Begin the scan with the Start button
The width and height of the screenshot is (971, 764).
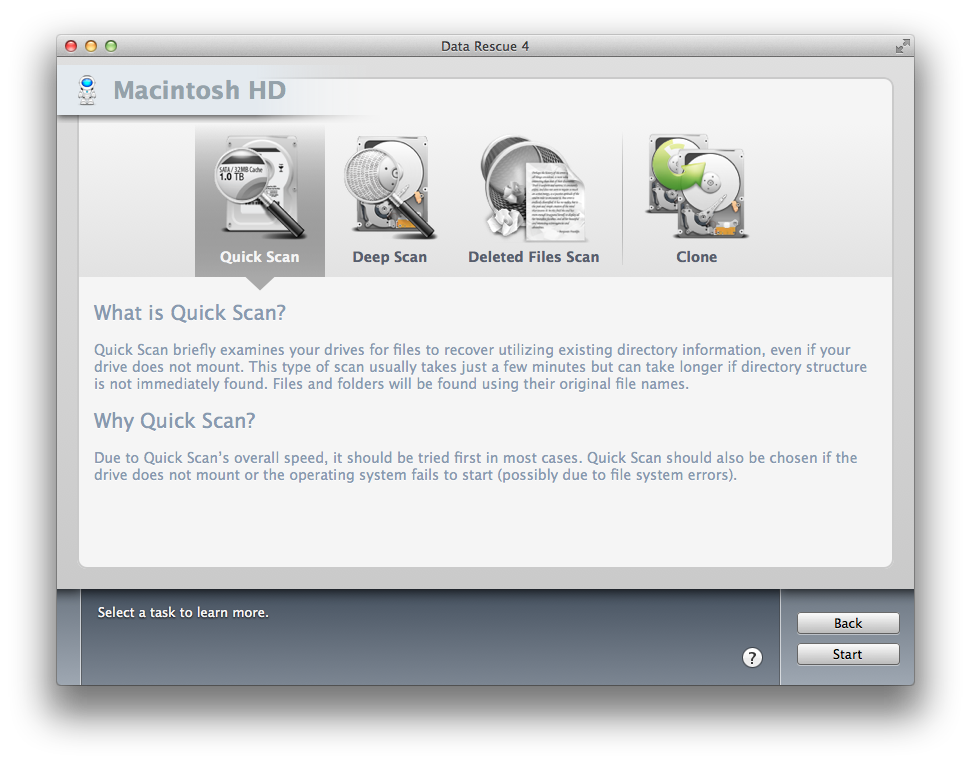coord(848,654)
